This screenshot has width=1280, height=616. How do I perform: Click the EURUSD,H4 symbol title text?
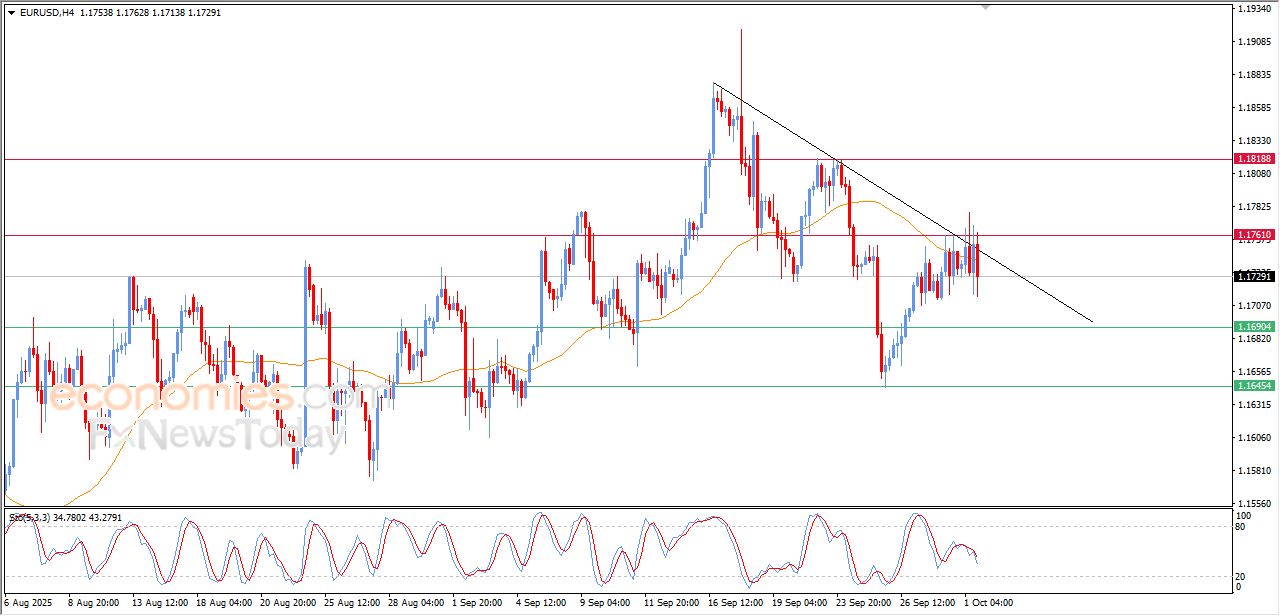(46, 13)
